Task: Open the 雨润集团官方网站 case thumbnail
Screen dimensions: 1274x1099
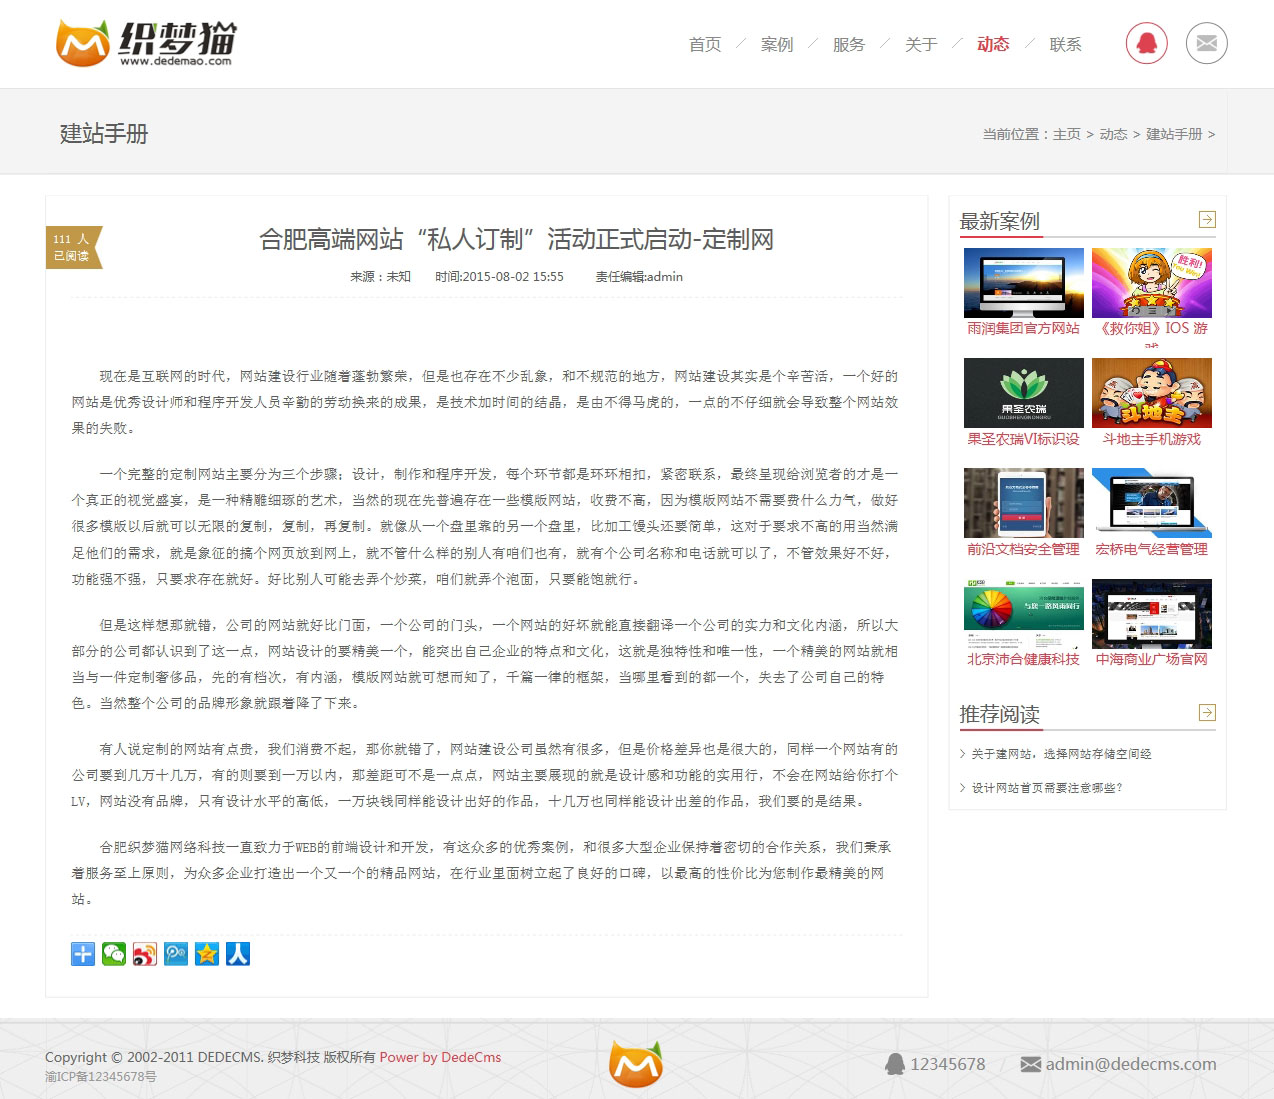Action: tap(1023, 283)
